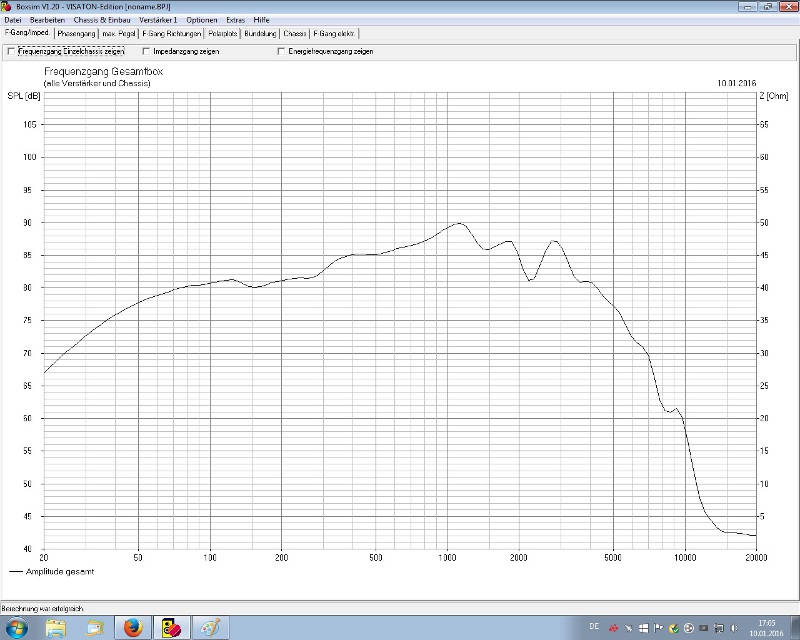Check the Impedanzgang zeigen option
800x640 pixels.
point(146,51)
